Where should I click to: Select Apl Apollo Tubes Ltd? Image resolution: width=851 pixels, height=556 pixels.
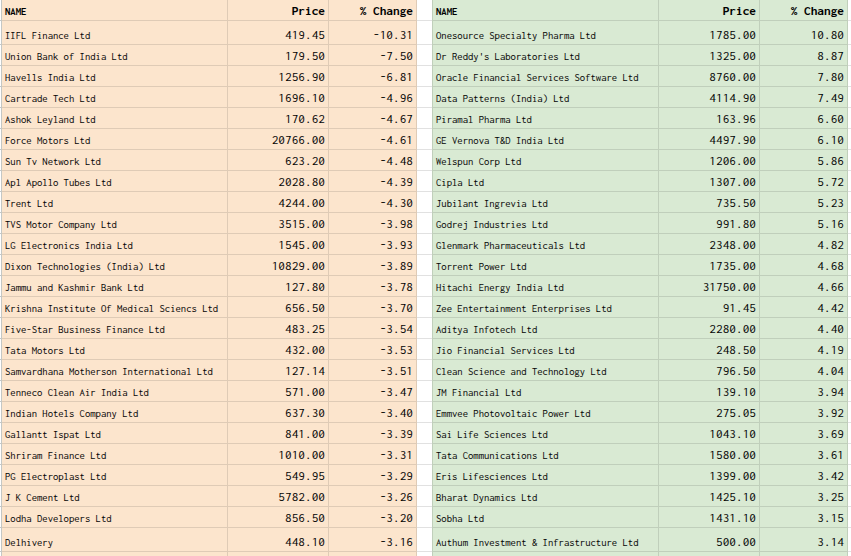pos(58,183)
